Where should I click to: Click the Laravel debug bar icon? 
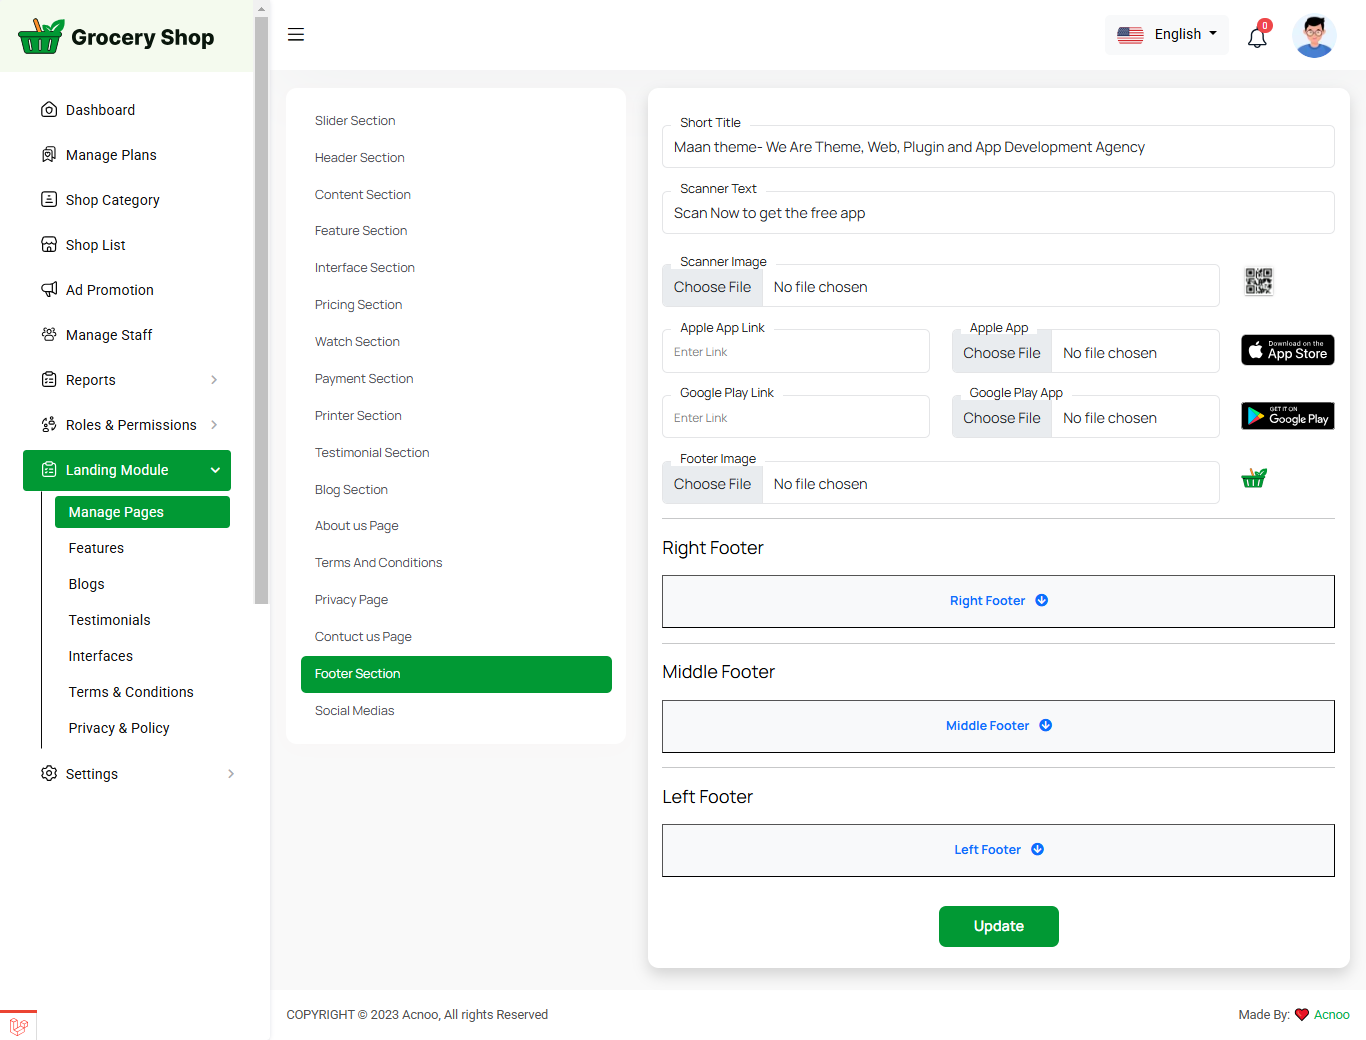coord(18,1025)
